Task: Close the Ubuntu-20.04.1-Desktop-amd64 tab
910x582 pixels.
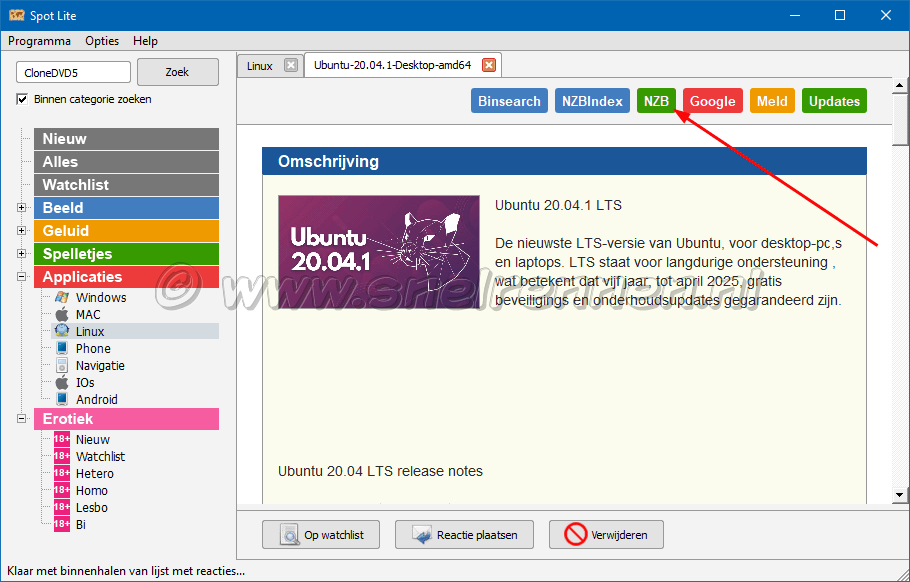Action: (x=489, y=65)
